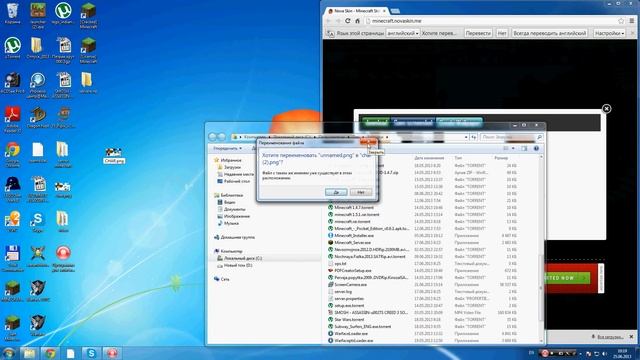640x360 pixels.
Task: Close the file rename dialog
Action: coord(368,142)
